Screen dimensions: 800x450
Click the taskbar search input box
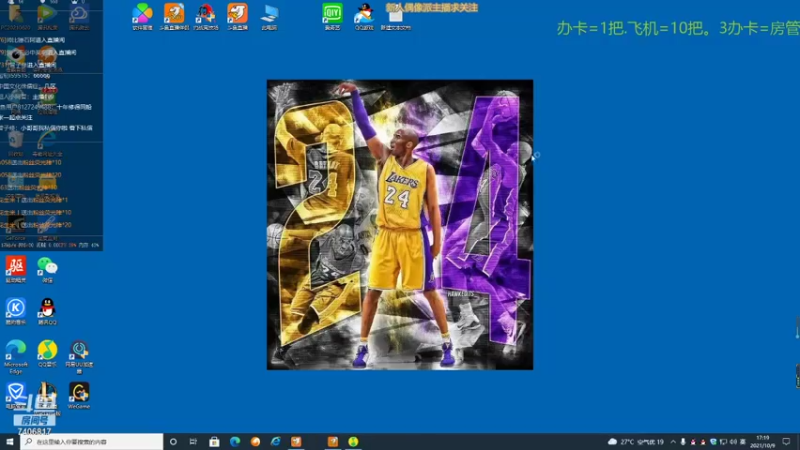click(x=92, y=441)
